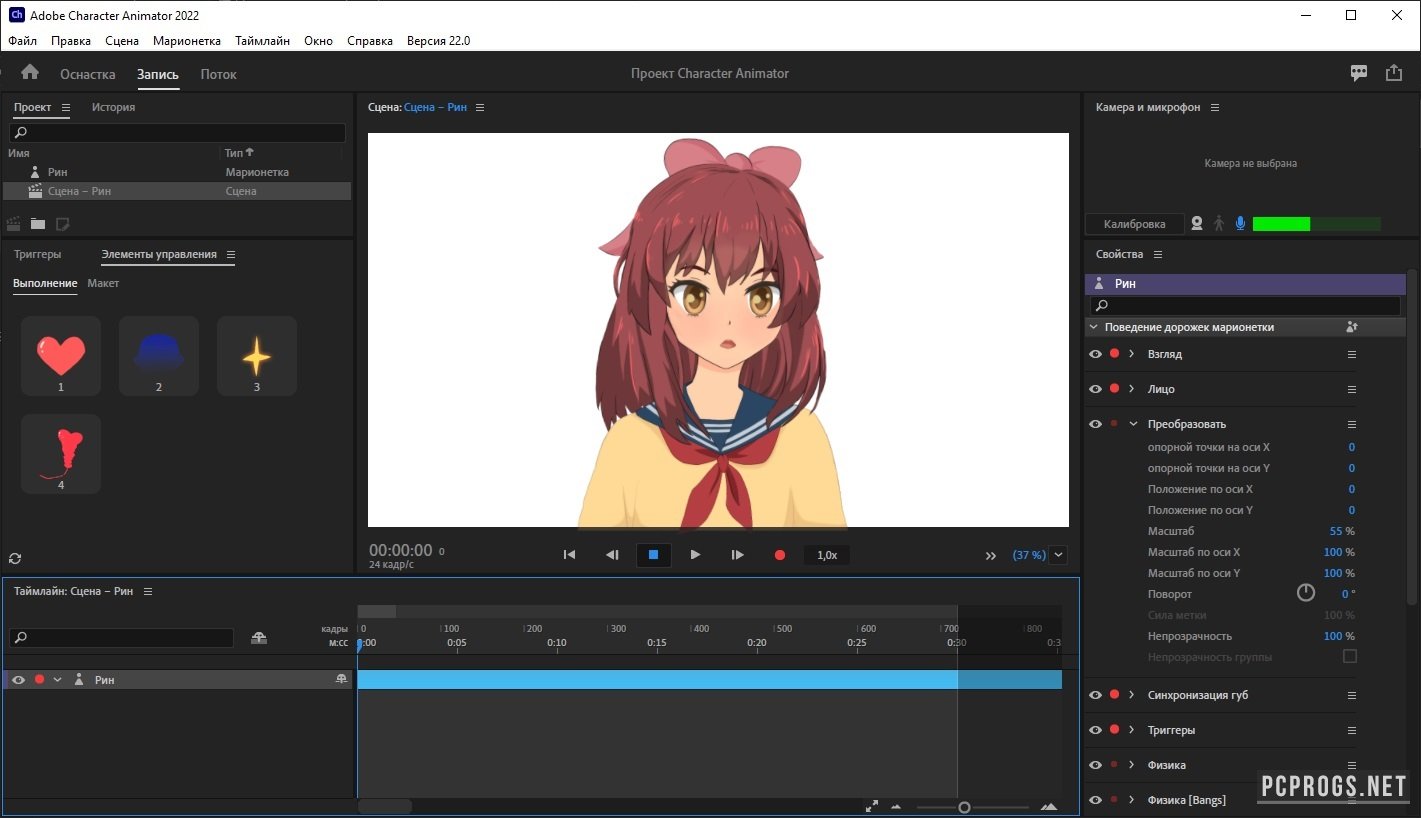
Task: Click the timeline puppet filter icon
Action: (259, 637)
